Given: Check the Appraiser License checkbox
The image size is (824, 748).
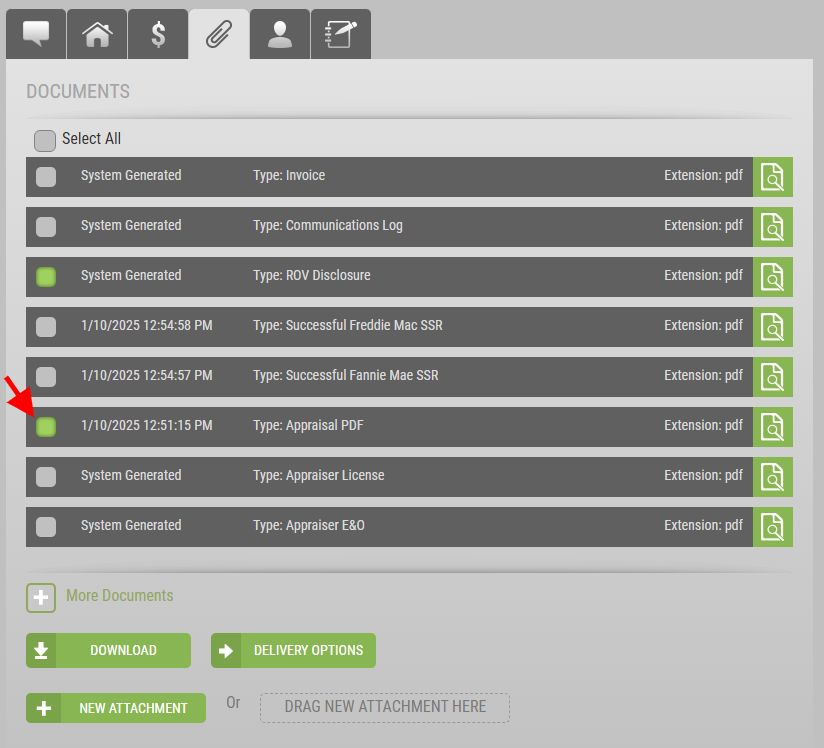Looking at the screenshot, I should point(46,476).
